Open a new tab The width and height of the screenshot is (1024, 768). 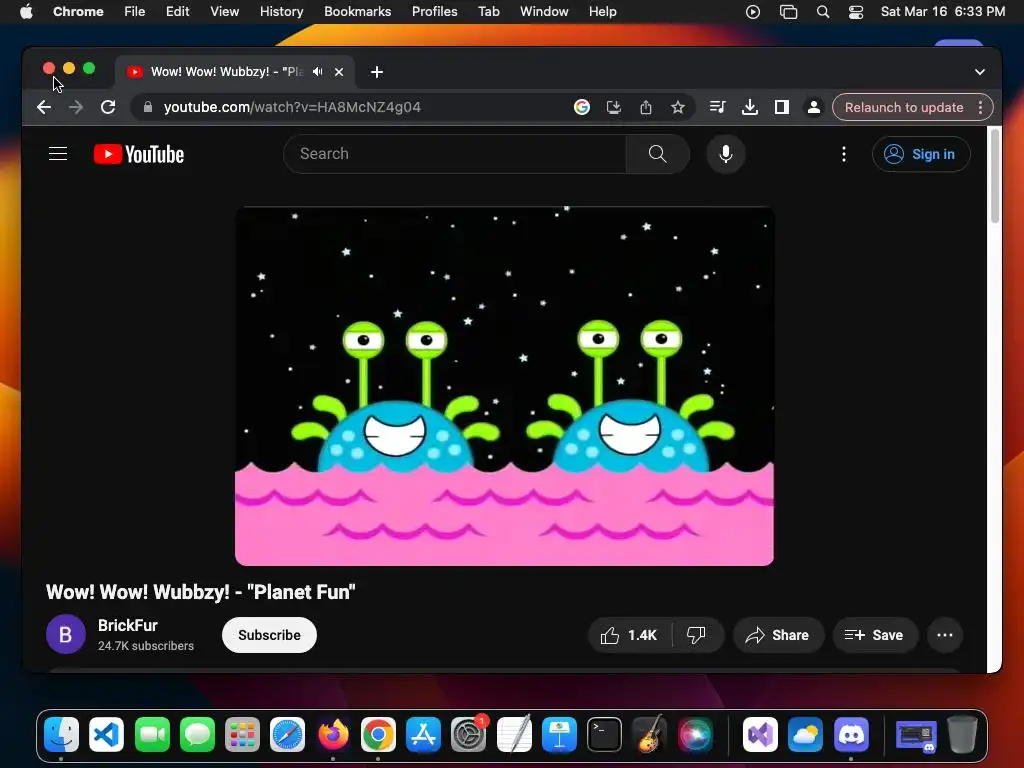(377, 72)
